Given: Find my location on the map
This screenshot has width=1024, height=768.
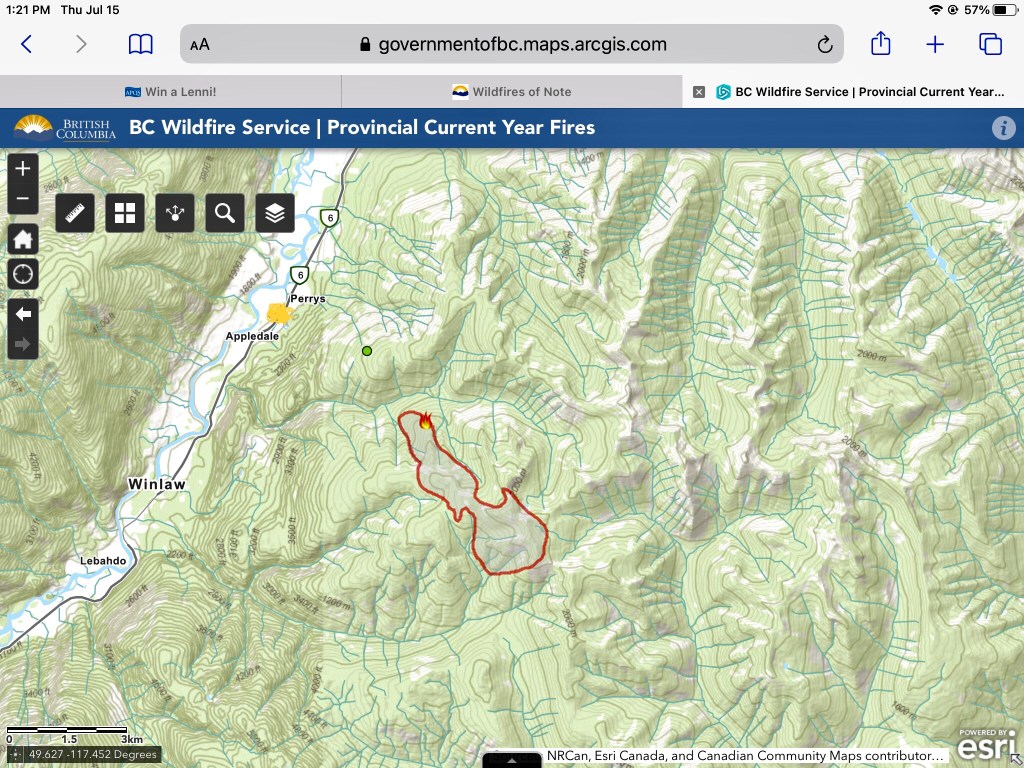Looking at the screenshot, I should (23, 274).
